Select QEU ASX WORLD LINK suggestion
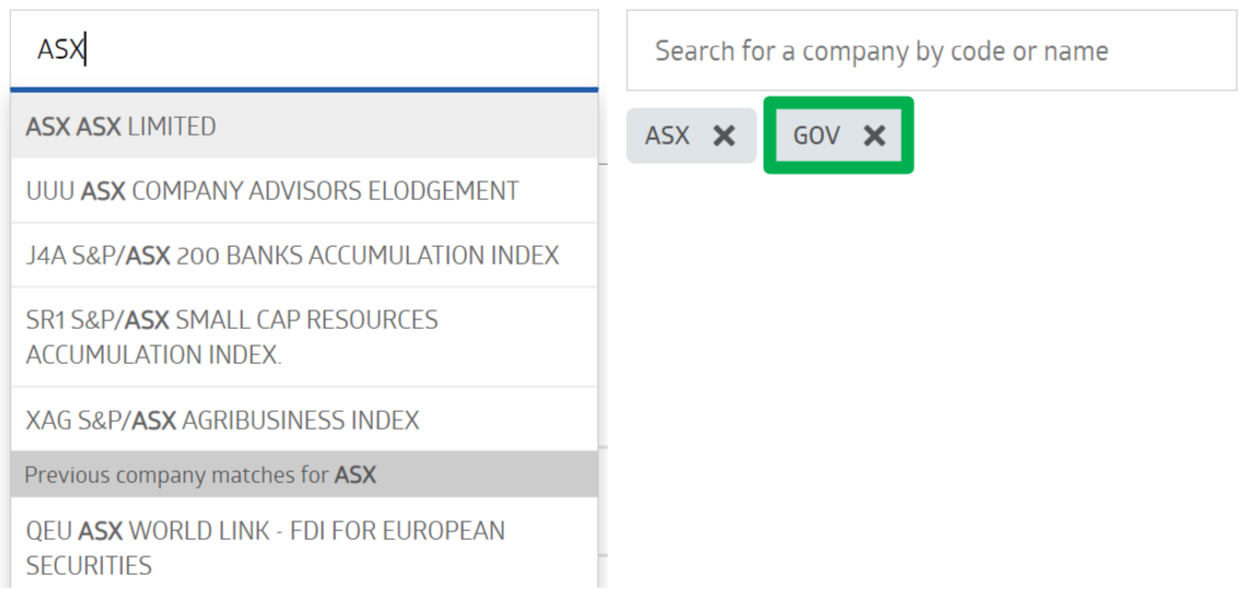1248x589 pixels. [x=304, y=547]
